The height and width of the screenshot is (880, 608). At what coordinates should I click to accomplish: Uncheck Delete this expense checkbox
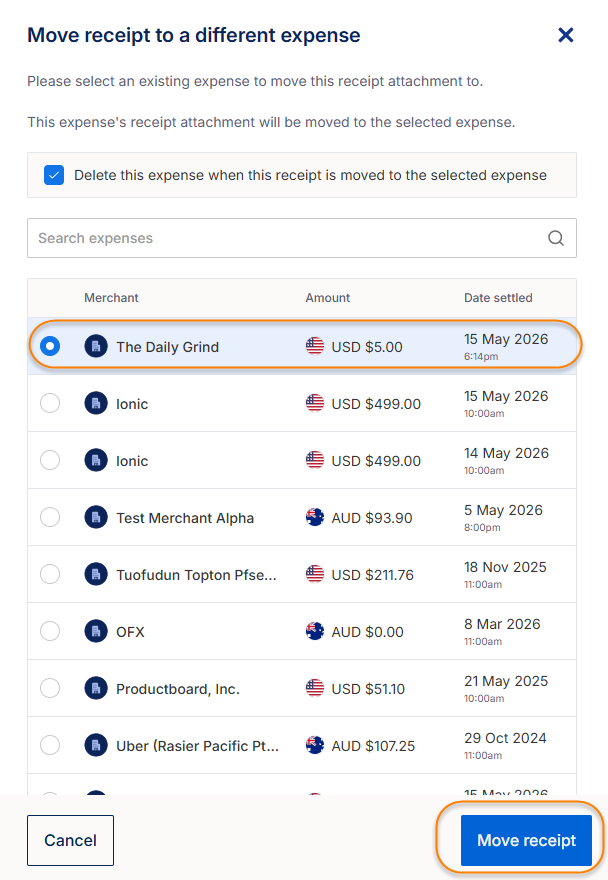pyautogui.click(x=54, y=175)
